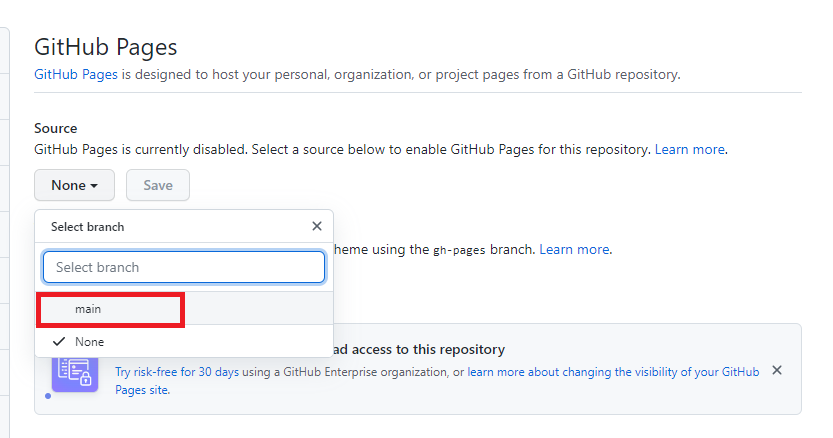Screen dimensions: 833x438
Task: Open the None source dropdown
Action: coord(75,185)
